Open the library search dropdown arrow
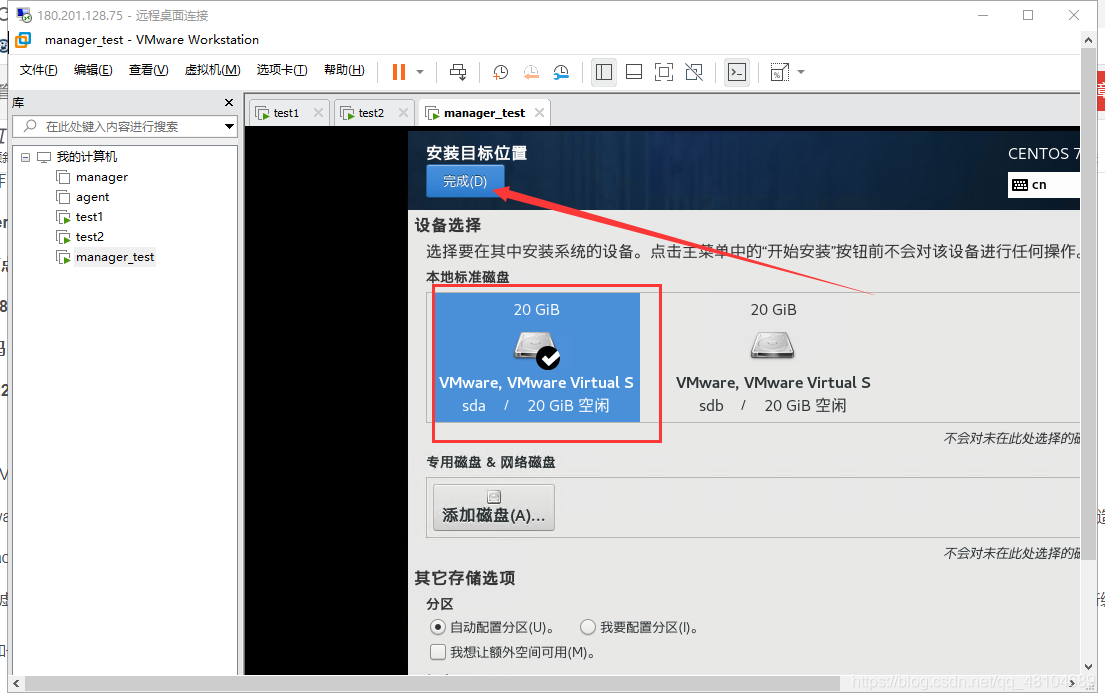The image size is (1105, 700). [229, 127]
